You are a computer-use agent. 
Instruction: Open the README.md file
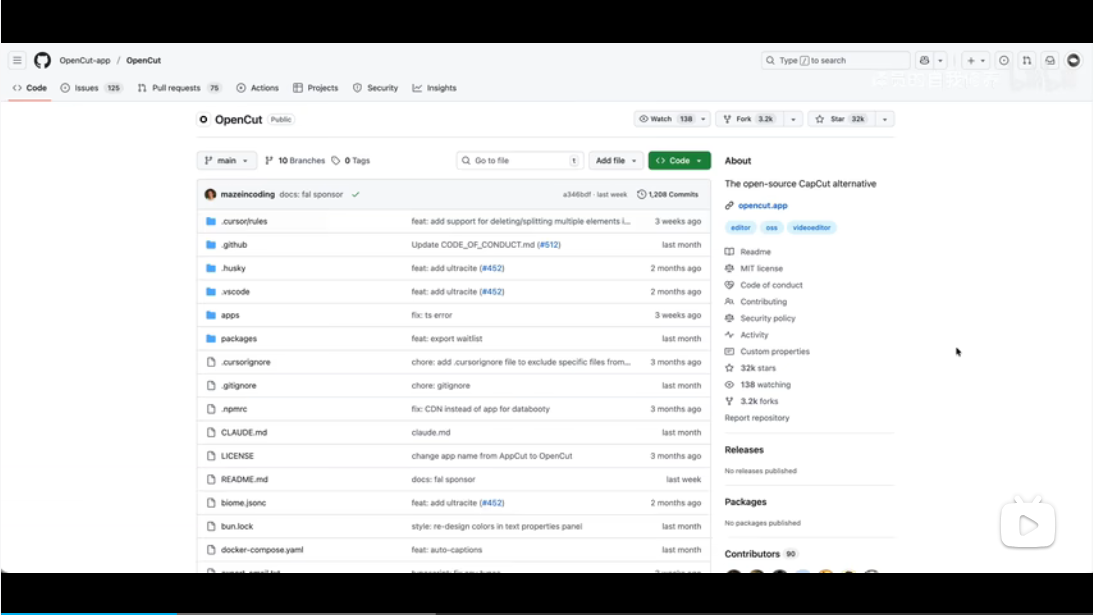244,480
